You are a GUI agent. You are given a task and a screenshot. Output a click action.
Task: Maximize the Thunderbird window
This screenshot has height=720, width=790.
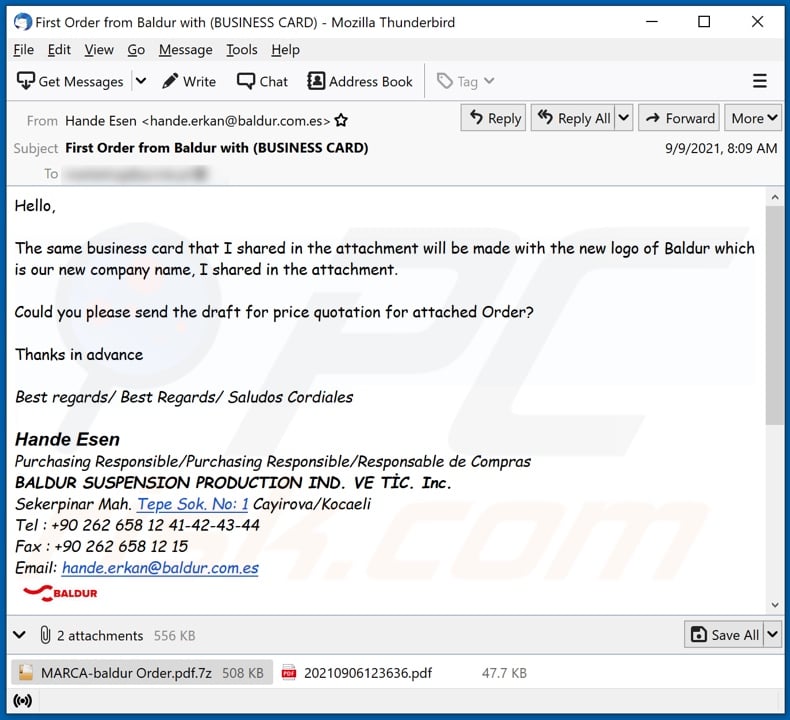coord(704,22)
